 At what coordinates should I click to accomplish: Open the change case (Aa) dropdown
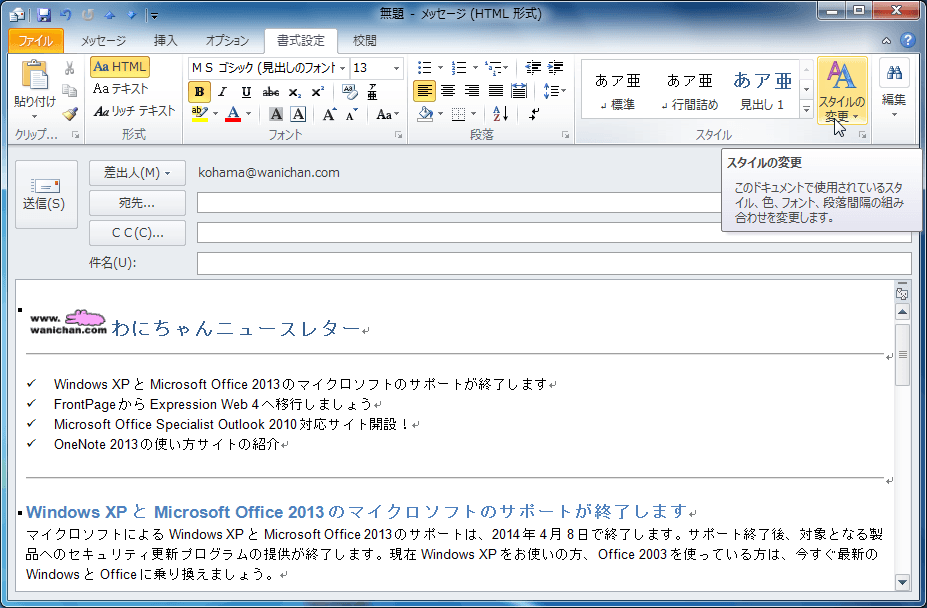387,114
